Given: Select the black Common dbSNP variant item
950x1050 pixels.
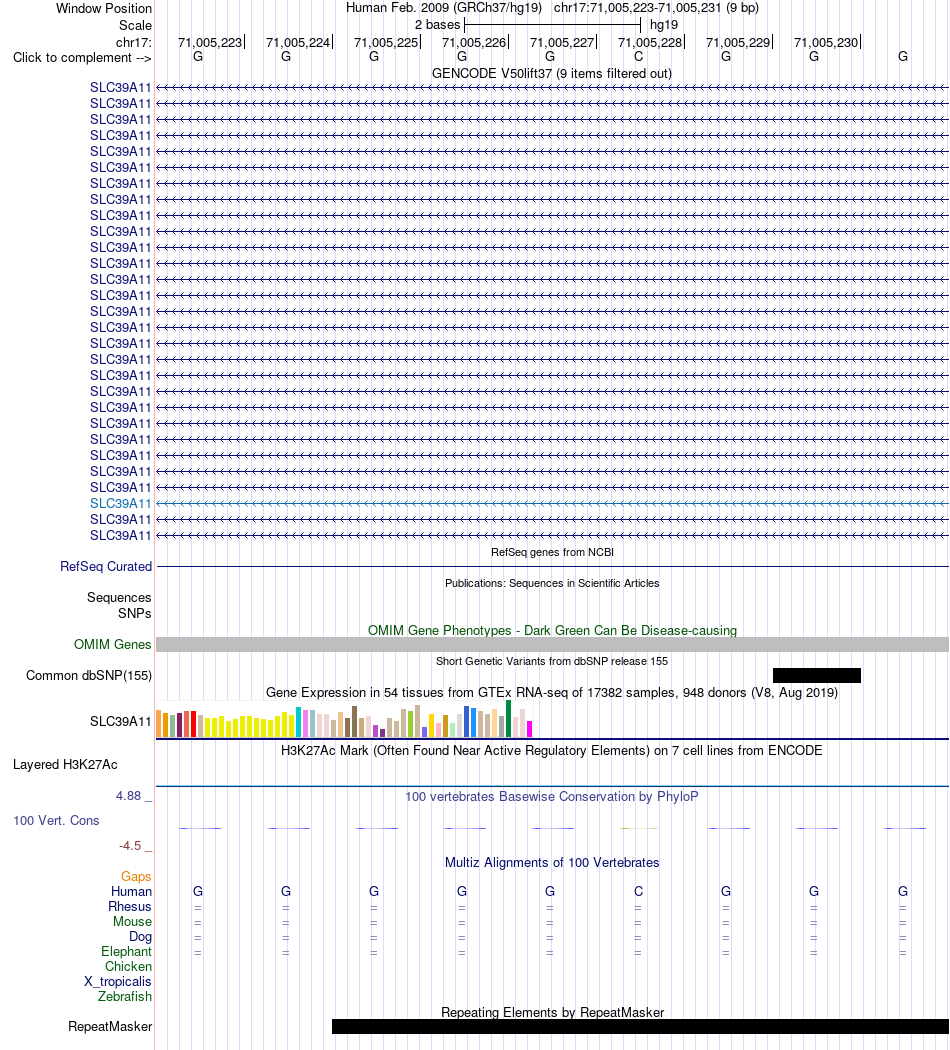Looking at the screenshot, I should click(x=817, y=676).
